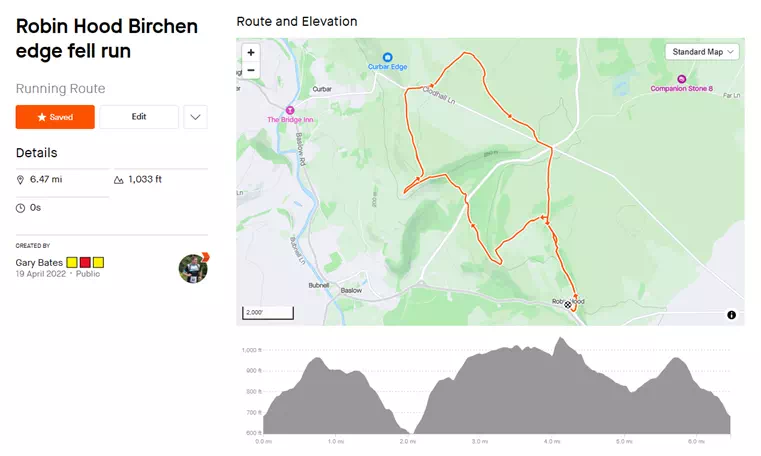Screen dimensions: 761x456
Task: Click Companion Stone 8 map marker
Action: pos(681,79)
